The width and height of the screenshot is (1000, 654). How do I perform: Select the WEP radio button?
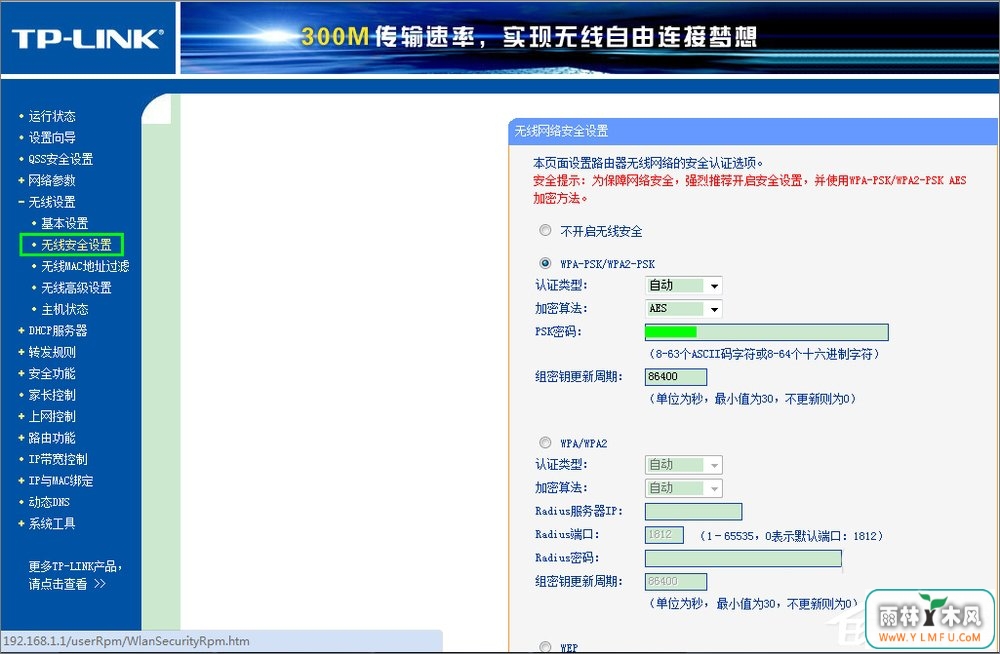(x=545, y=647)
